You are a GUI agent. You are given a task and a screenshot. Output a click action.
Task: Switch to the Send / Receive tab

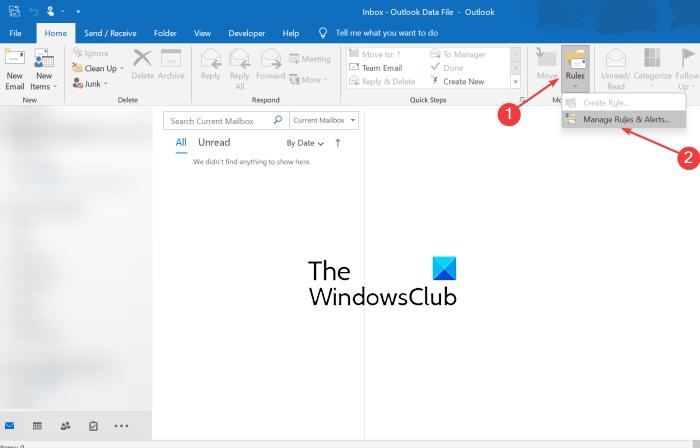112,33
